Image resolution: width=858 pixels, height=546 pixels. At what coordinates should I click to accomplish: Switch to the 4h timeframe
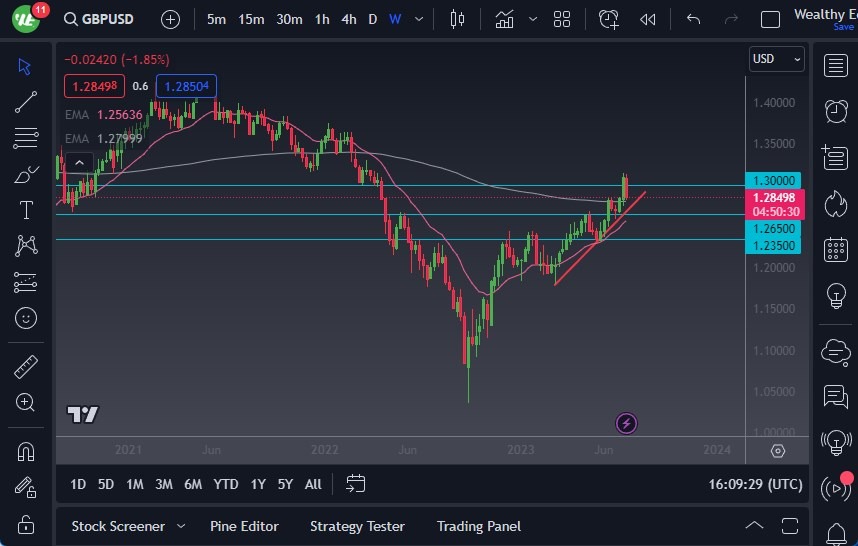click(x=348, y=19)
